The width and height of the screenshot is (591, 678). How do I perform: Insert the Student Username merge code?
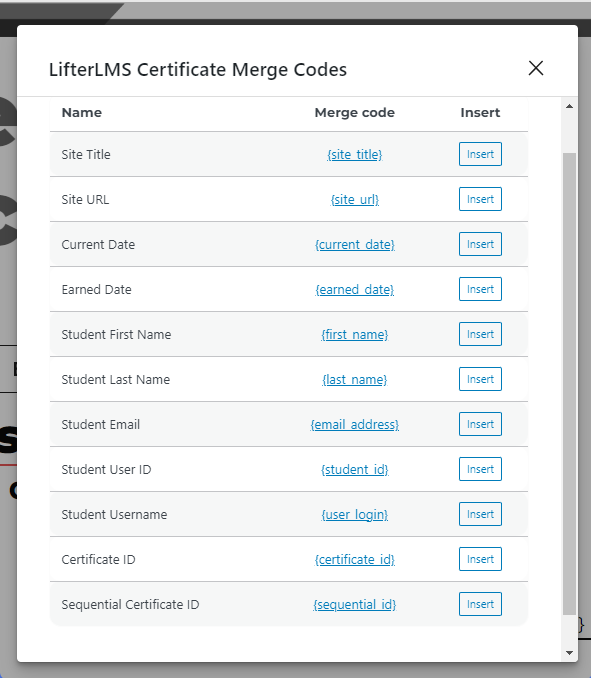point(480,514)
